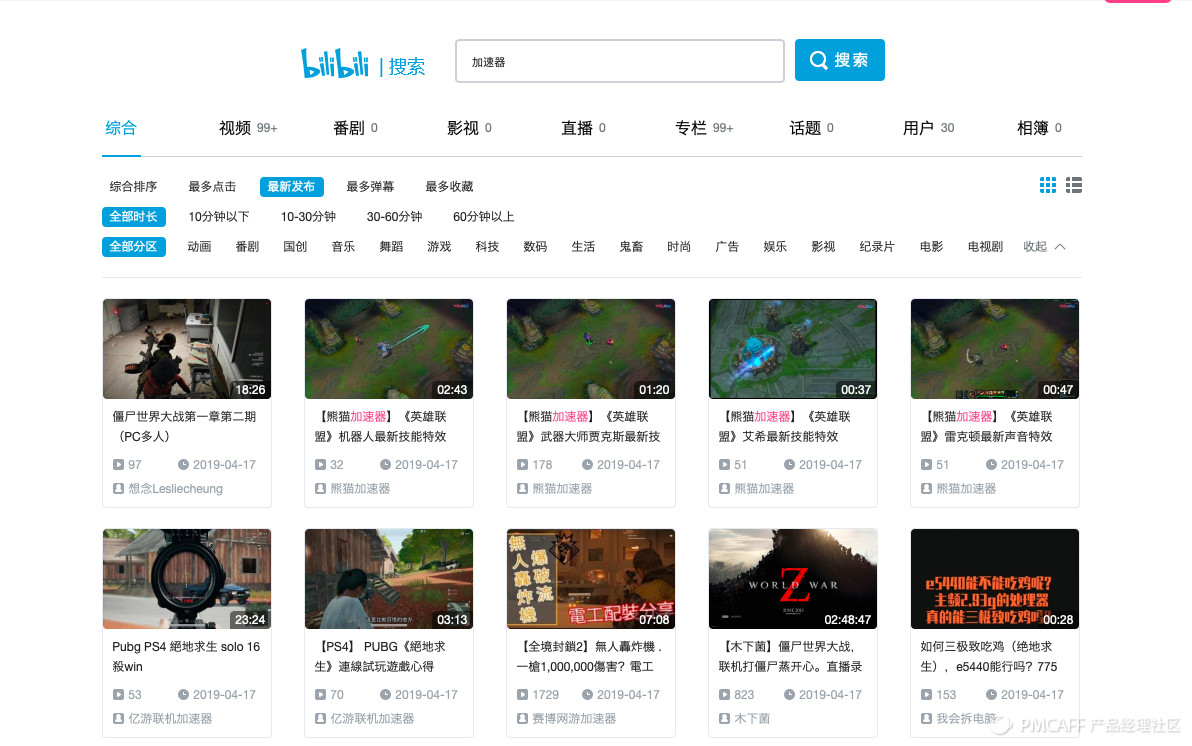1192x746 pixels.
Task: Open the 视频 tab
Action: click(235, 128)
